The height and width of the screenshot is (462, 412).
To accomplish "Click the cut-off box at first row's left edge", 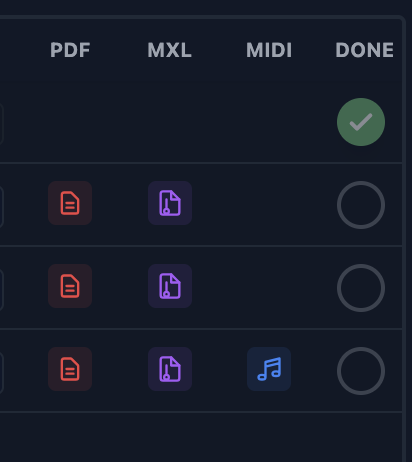I will tap(1, 124).
